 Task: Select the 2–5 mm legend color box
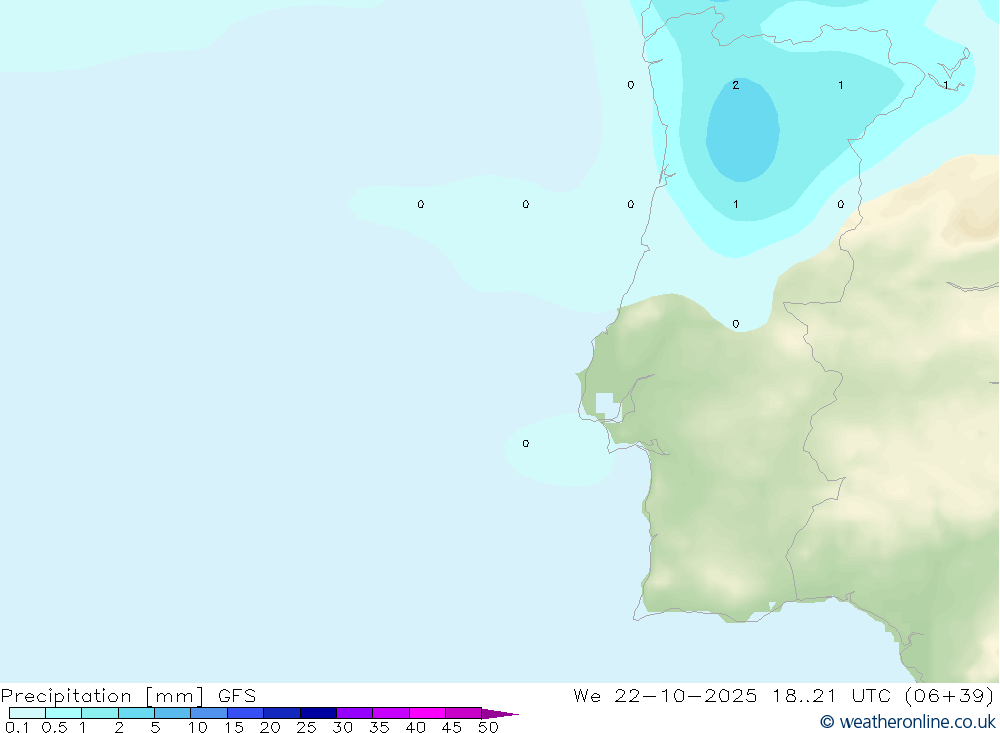136,713
